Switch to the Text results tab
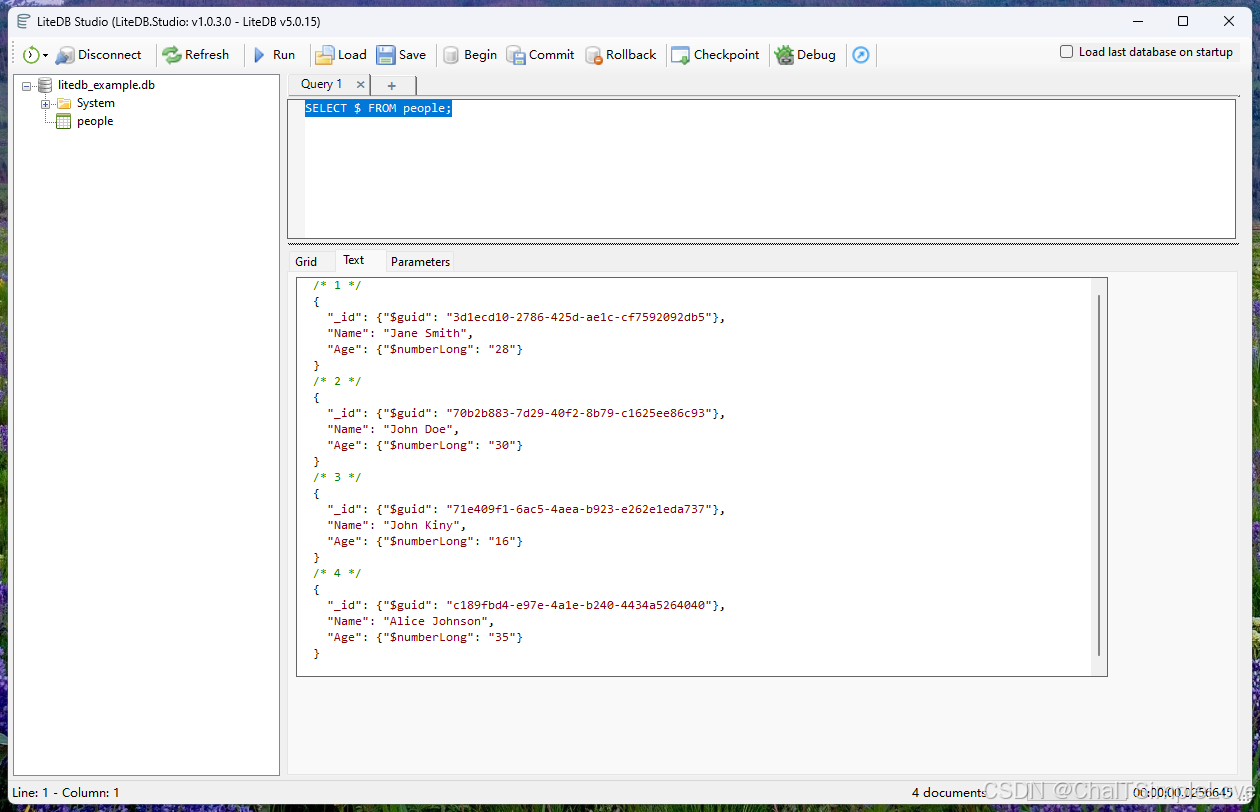Viewport: 1260px width, 812px height. [354, 260]
